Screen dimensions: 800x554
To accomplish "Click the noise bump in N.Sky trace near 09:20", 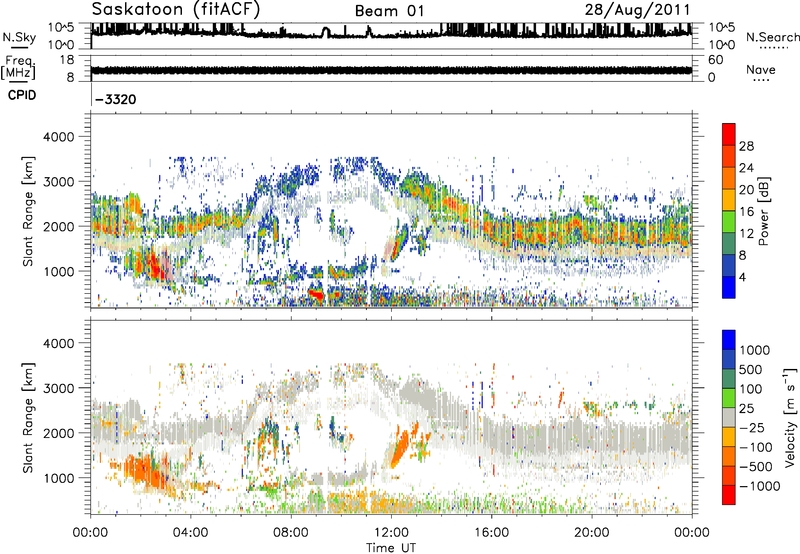I will pyautogui.click(x=326, y=32).
